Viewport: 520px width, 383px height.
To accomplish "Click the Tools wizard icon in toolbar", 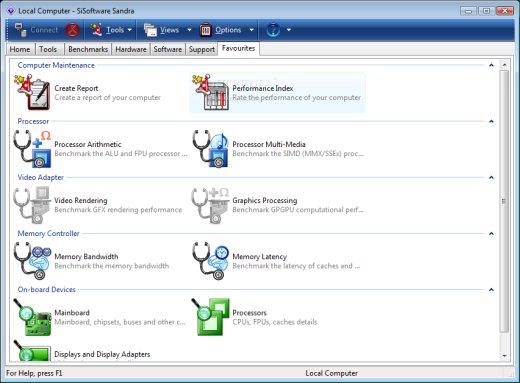I will (96, 30).
